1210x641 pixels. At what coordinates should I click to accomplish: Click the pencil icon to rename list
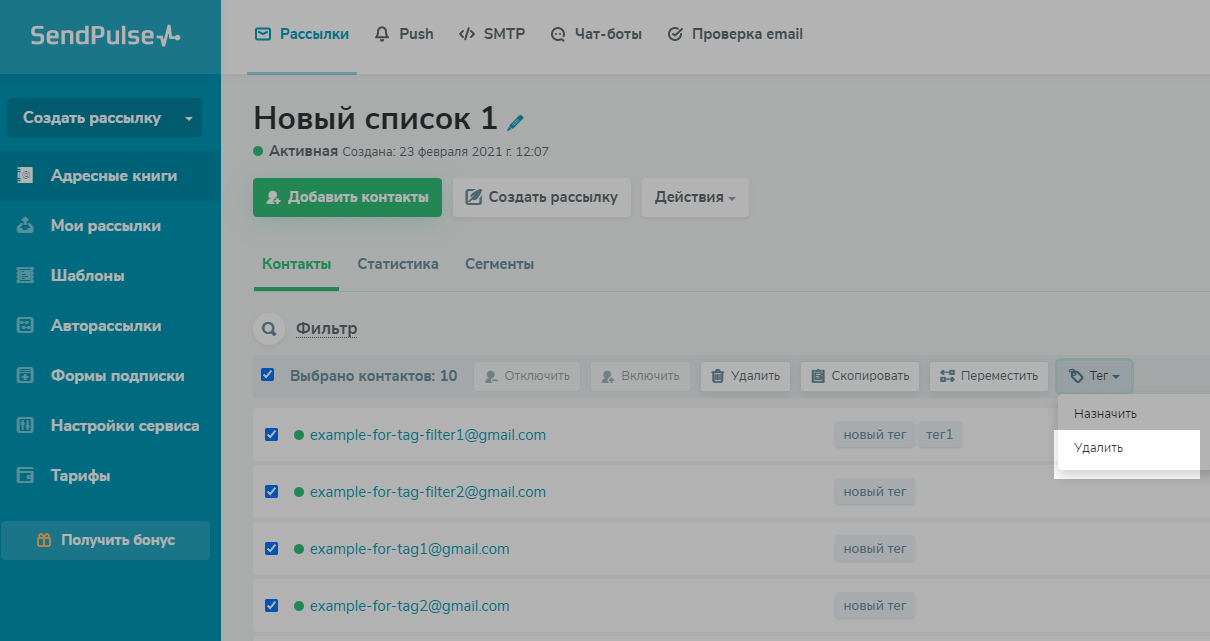tap(515, 122)
